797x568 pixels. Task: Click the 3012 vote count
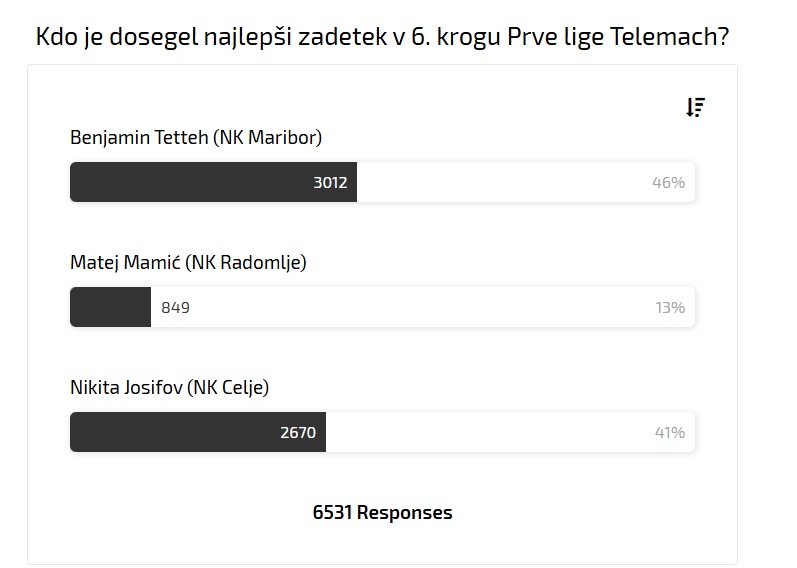point(330,183)
